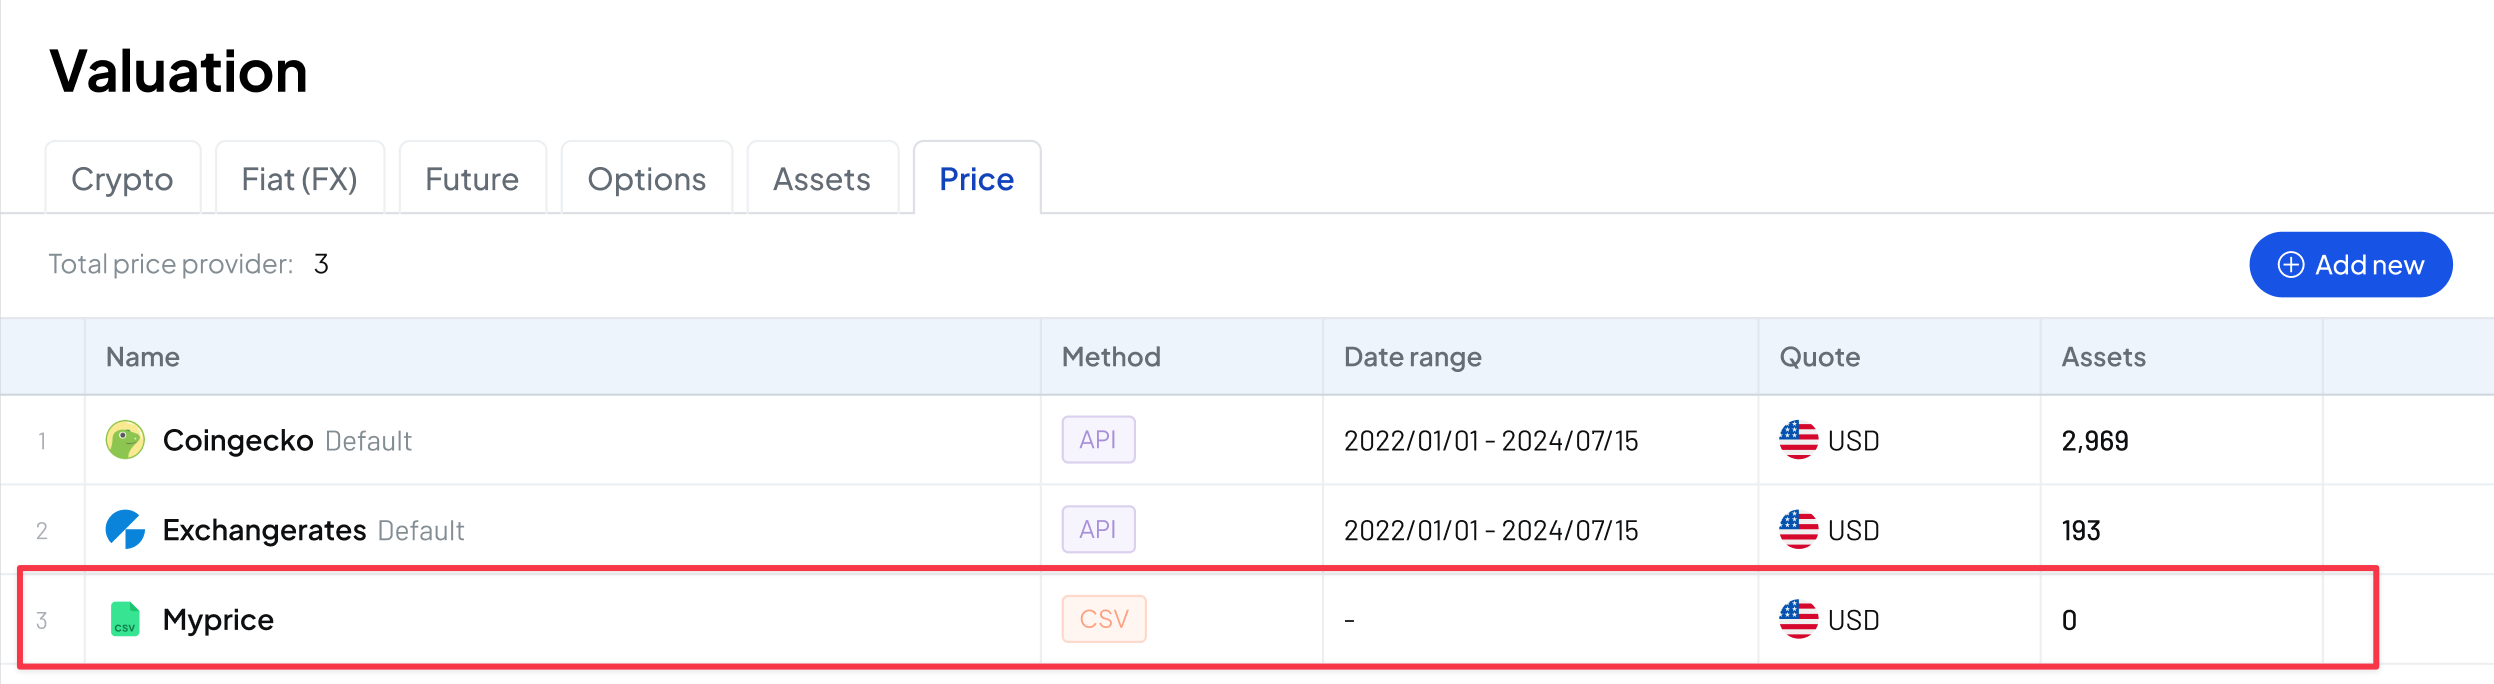Click the Coingecko gecko logo icon

tap(125, 440)
